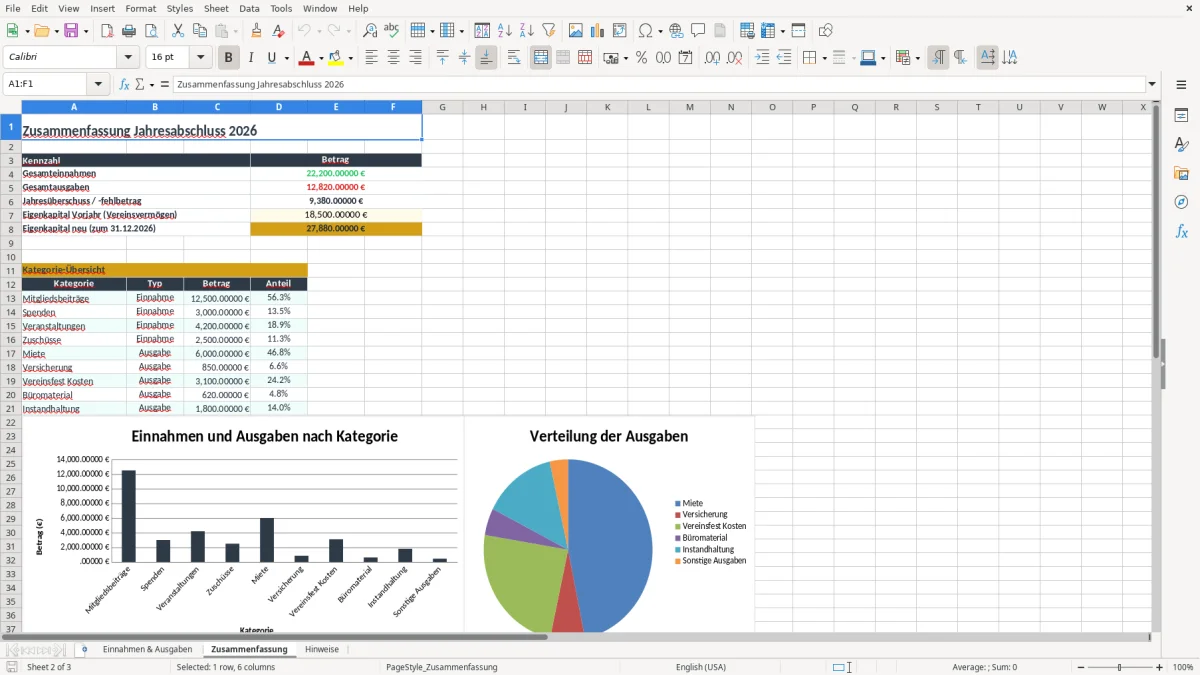
Task: Run the spelling check
Action: [392, 31]
